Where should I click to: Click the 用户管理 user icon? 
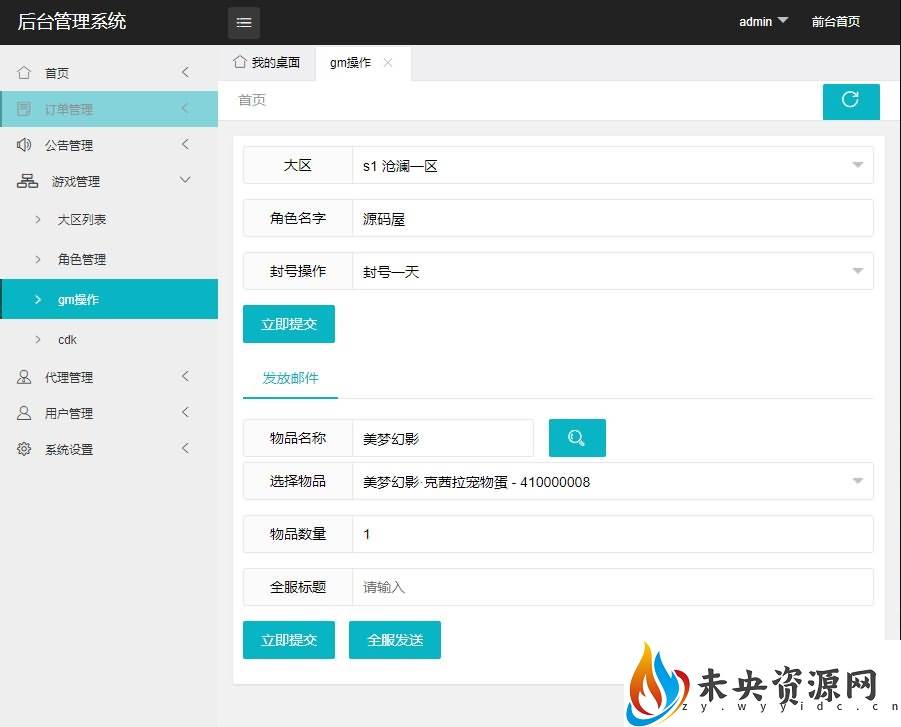(25, 413)
